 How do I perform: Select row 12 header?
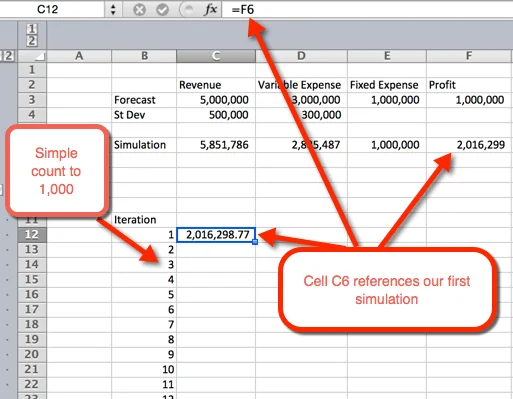[32, 235]
